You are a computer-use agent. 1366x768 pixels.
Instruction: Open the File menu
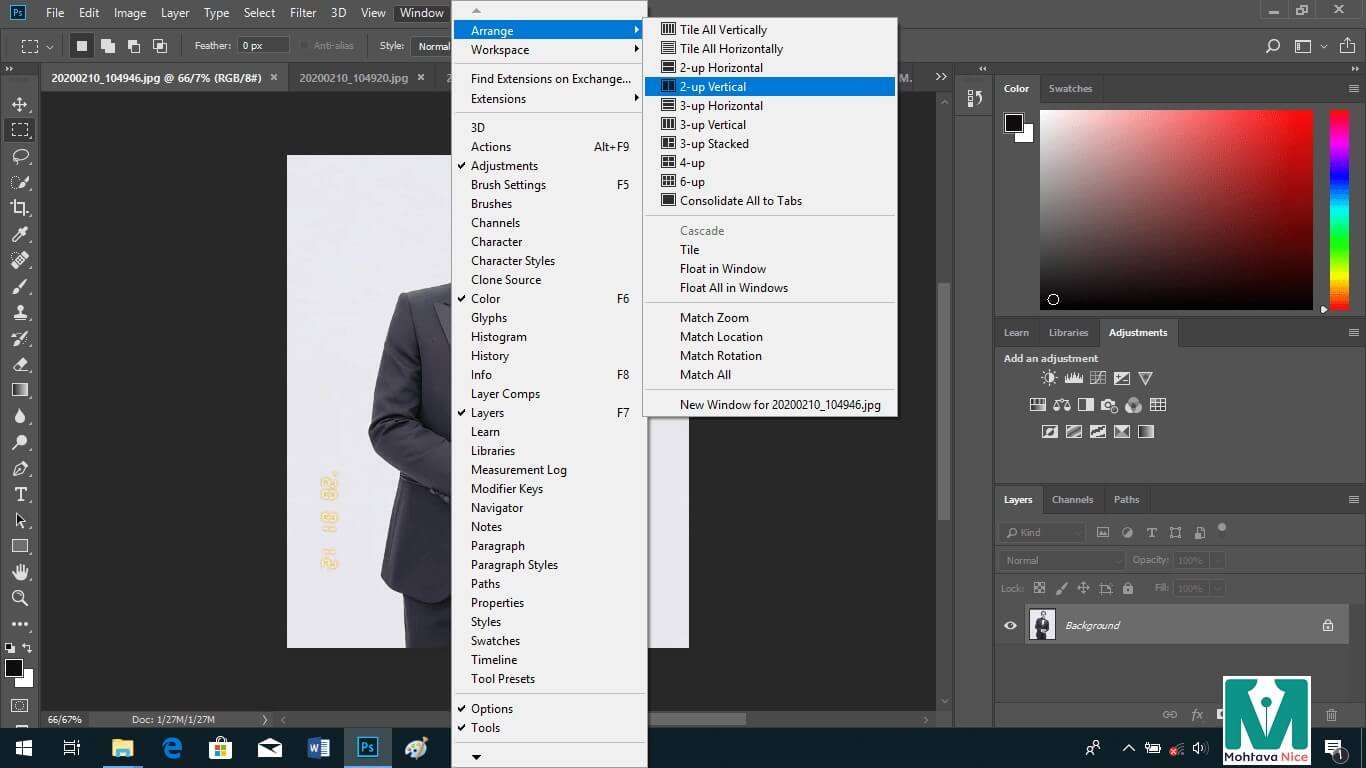[55, 13]
